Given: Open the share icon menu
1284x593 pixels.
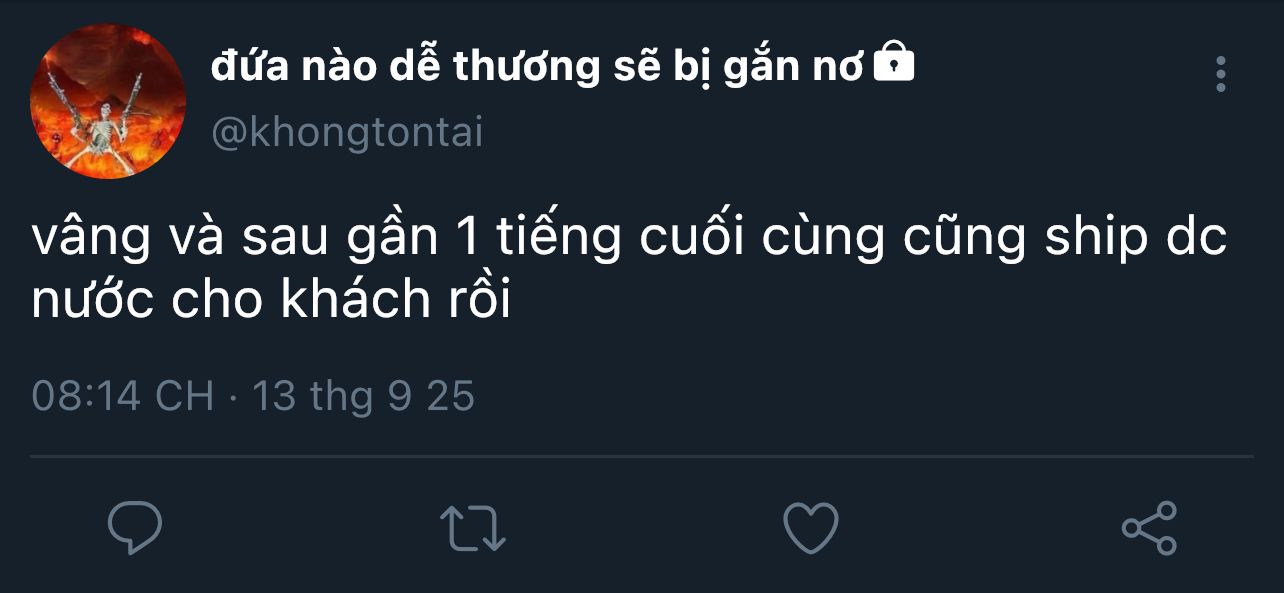Looking at the screenshot, I should pyautogui.click(x=1149, y=528).
